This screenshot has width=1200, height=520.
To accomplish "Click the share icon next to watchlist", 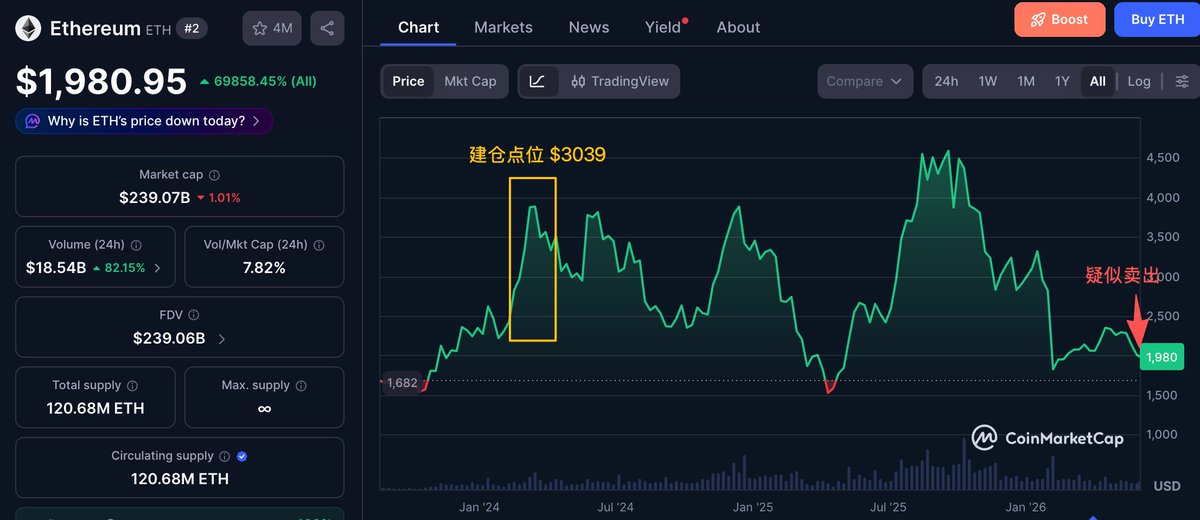I will coord(327,29).
